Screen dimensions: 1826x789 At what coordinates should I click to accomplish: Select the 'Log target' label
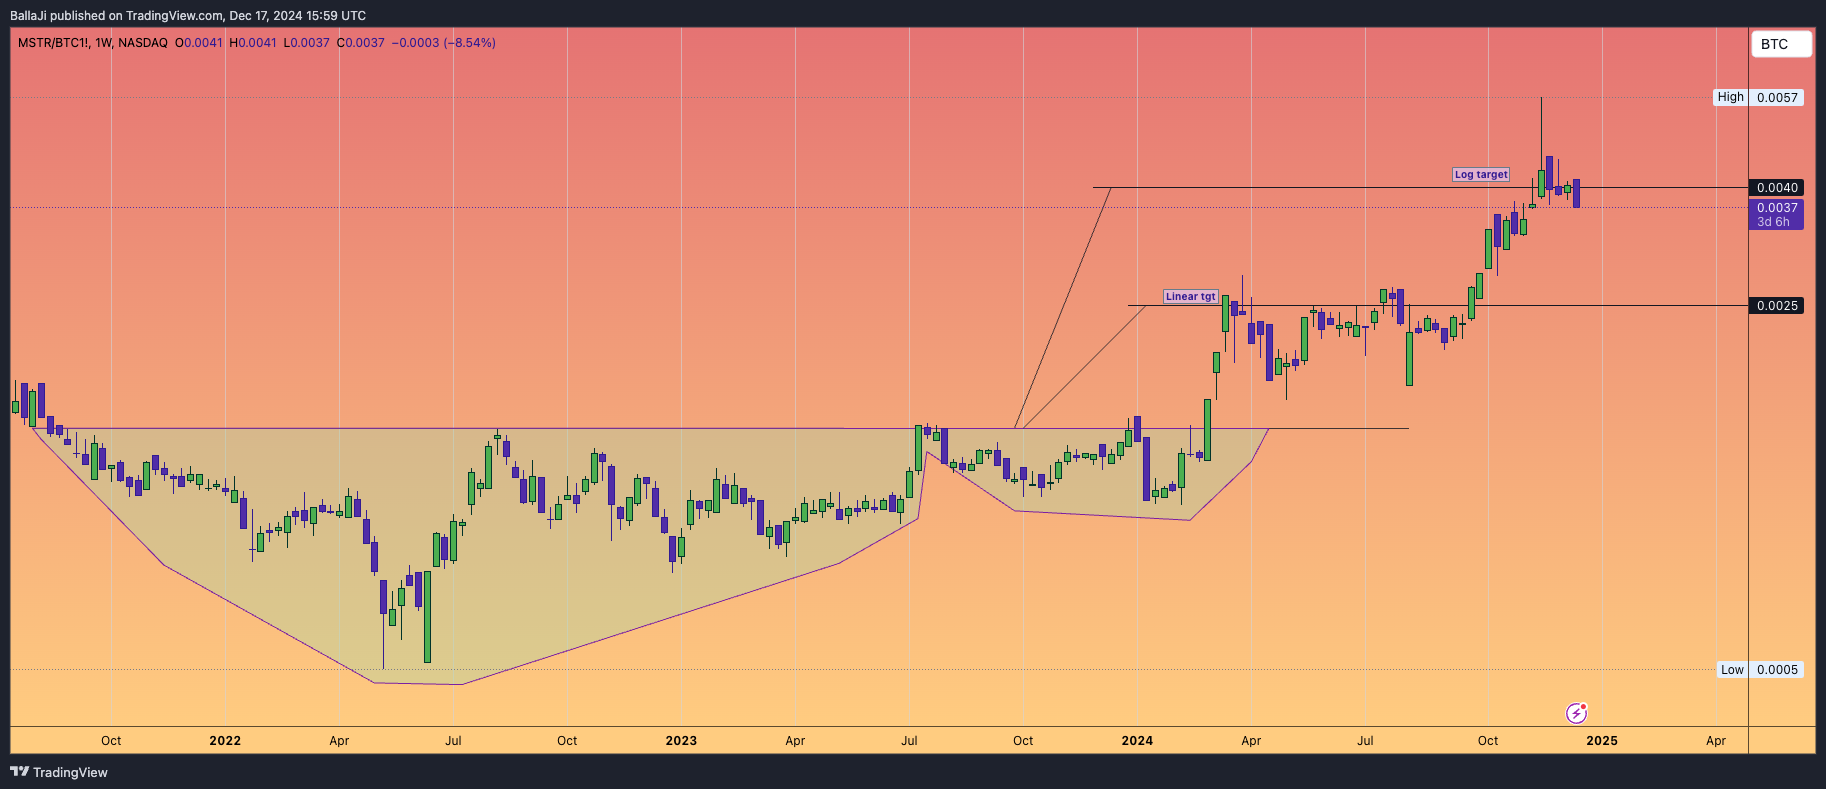click(1481, 174)
